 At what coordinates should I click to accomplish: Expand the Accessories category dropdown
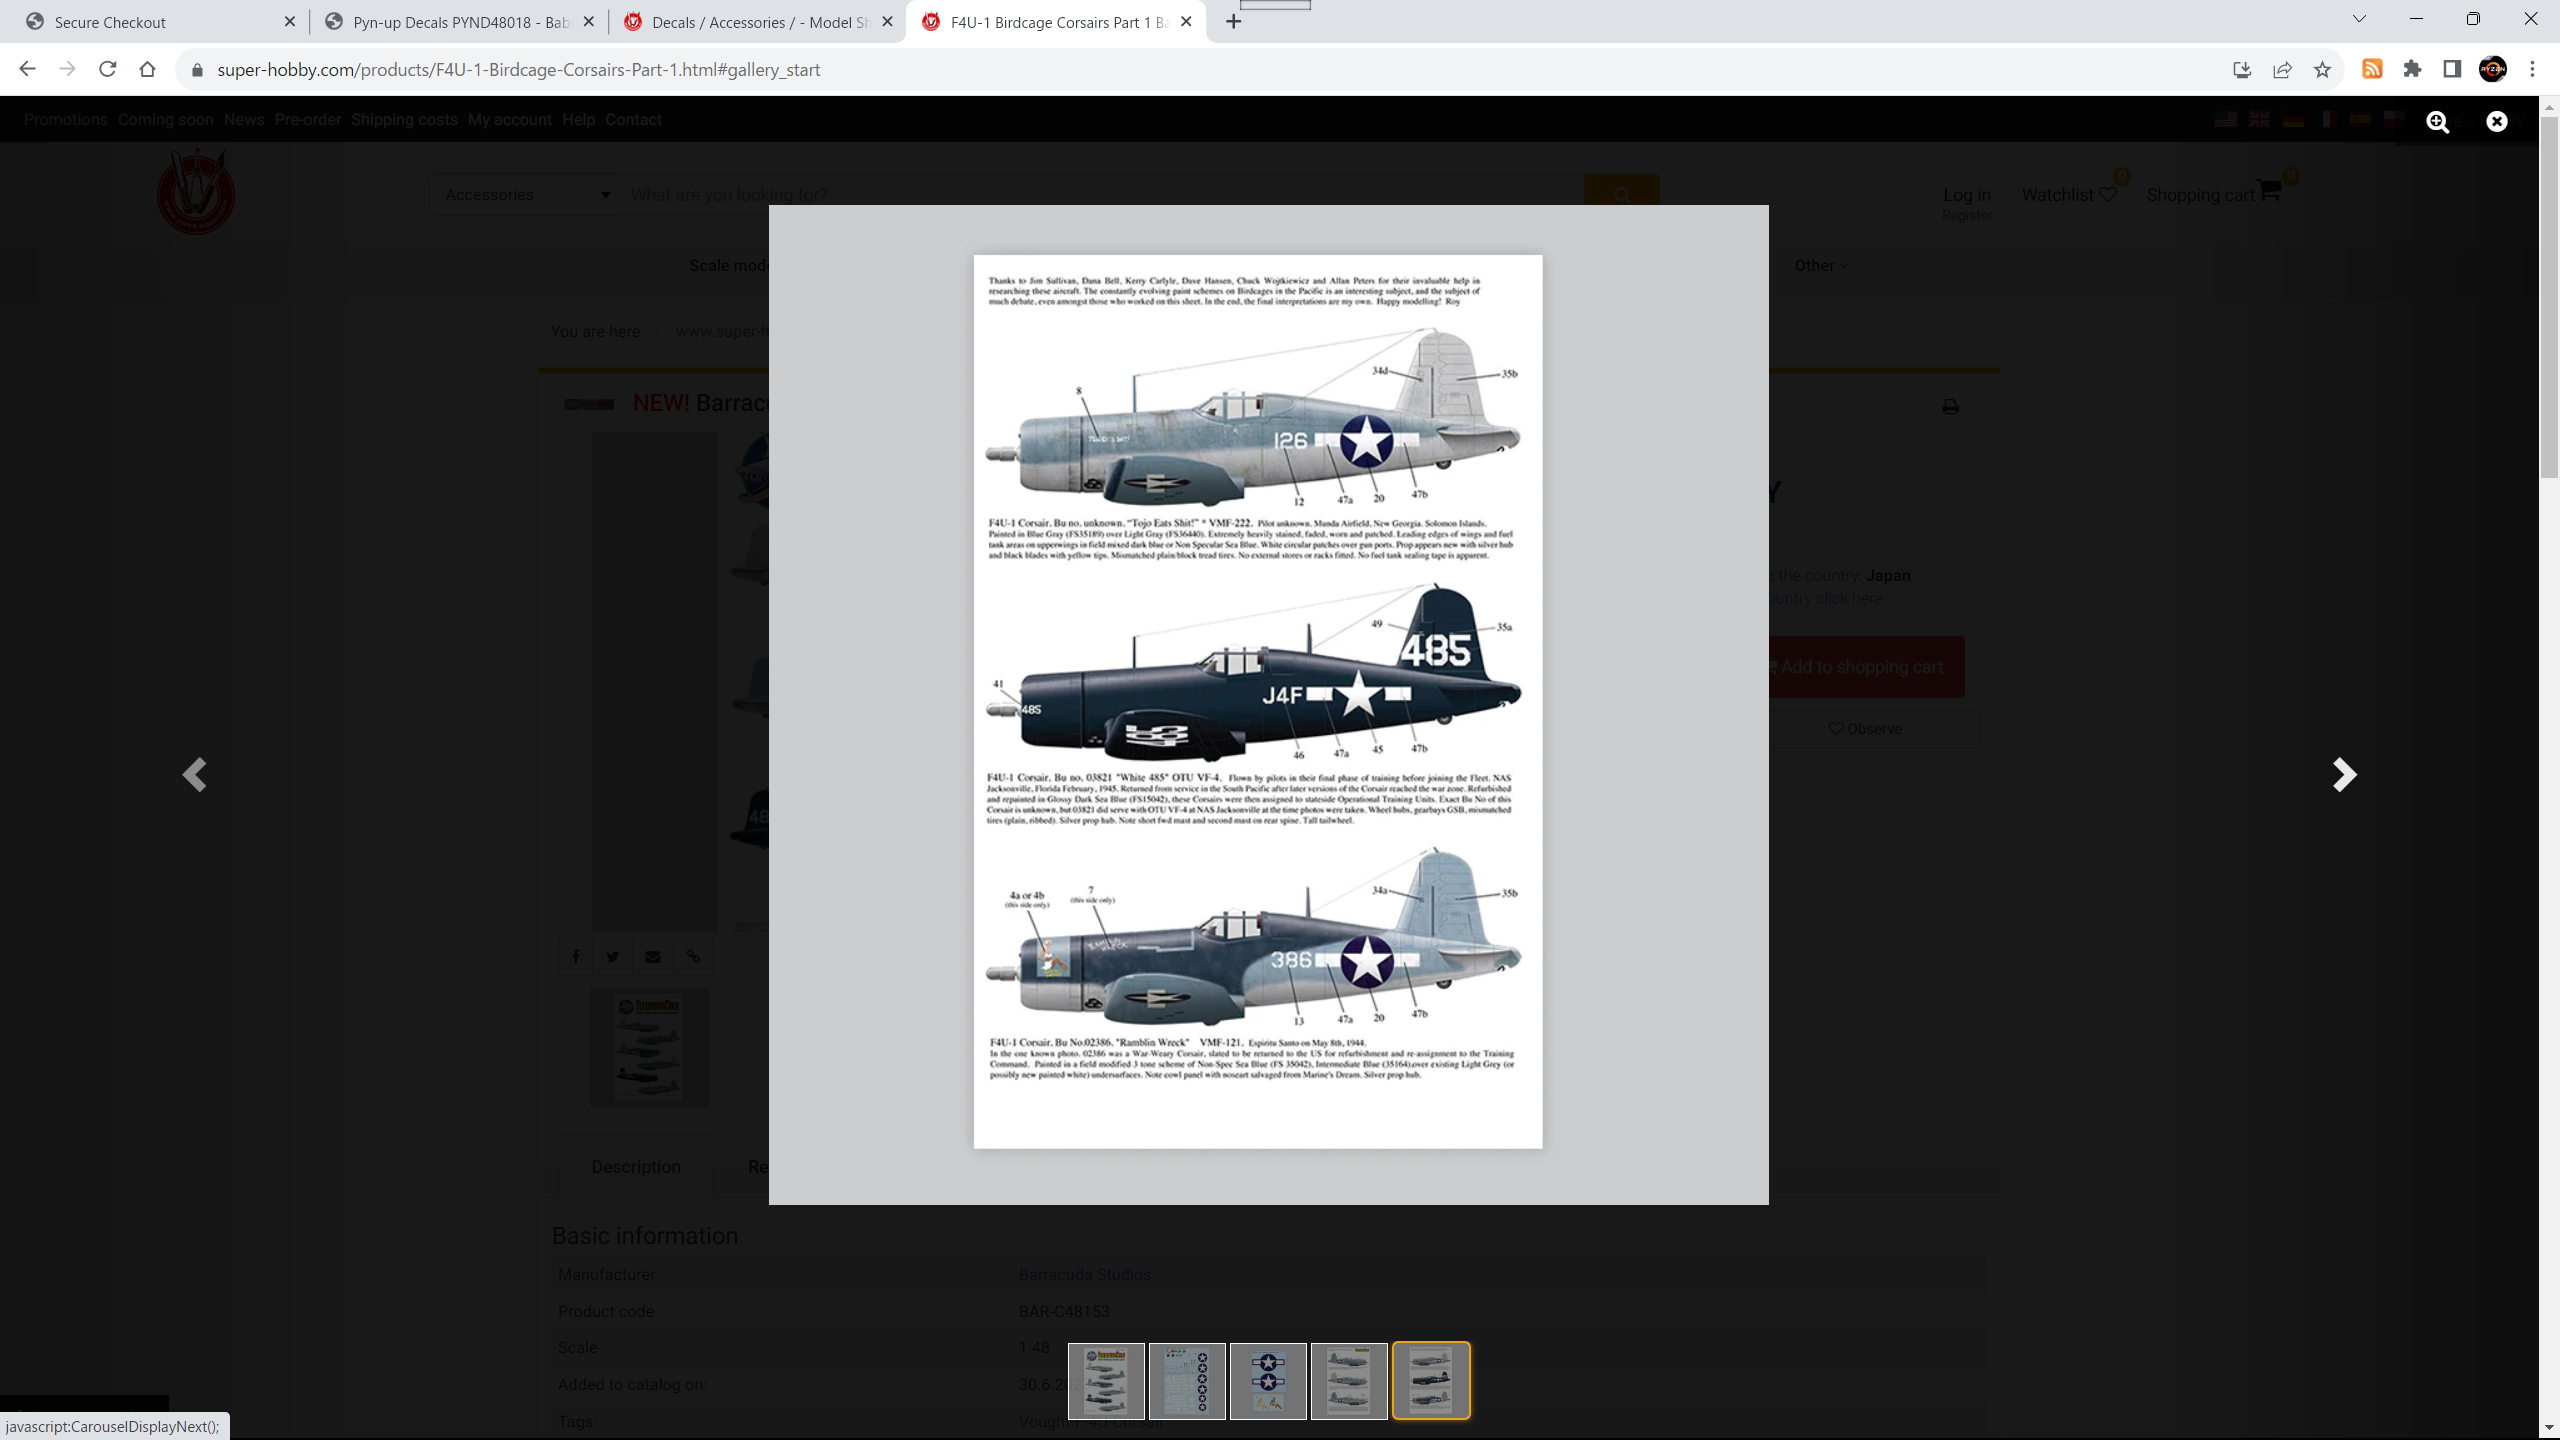pyautogui.click(x=527, y=195)
